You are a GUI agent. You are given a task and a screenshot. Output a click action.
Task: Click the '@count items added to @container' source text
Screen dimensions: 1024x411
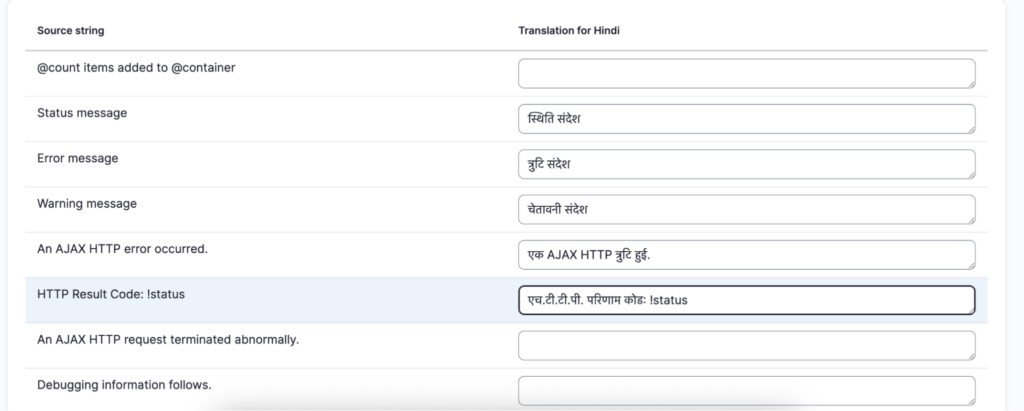click(136, 67)
